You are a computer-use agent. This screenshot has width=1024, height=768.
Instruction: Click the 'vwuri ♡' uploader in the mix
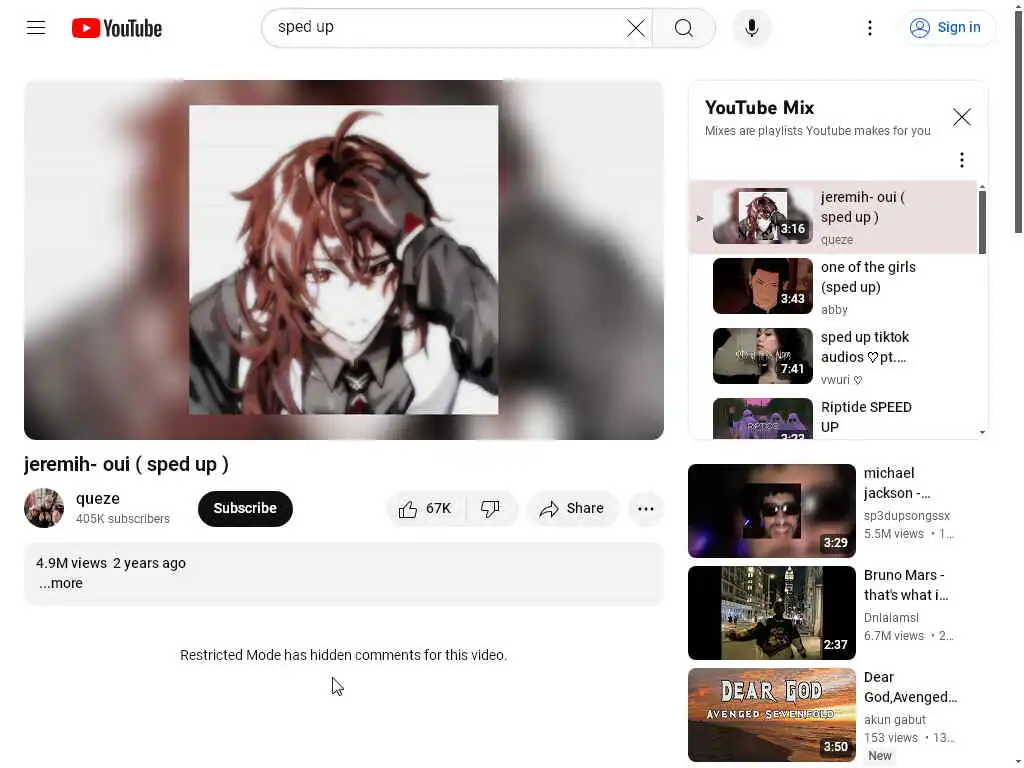pos(841,379)
